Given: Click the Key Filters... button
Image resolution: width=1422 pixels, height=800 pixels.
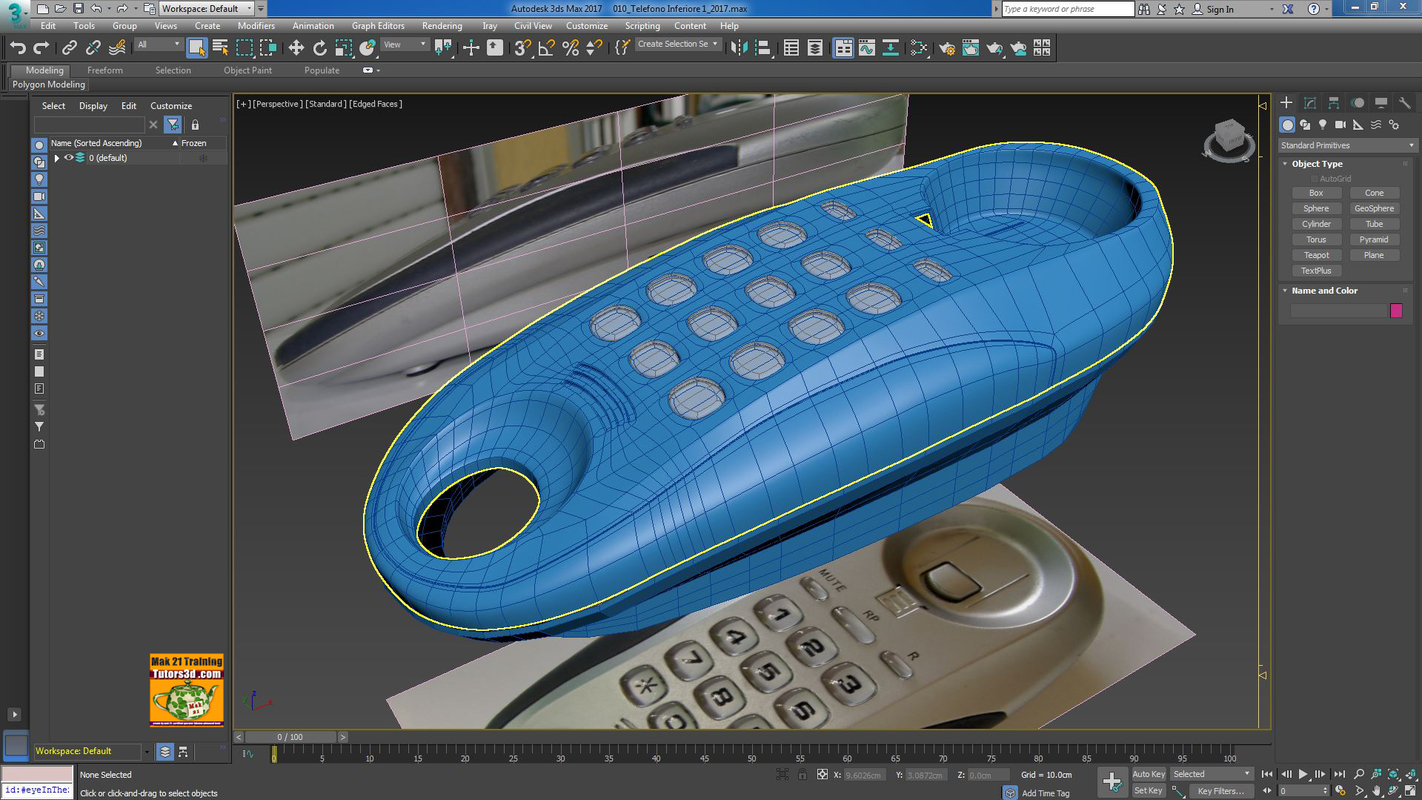Looking at the screenshot, I should tap(1221, 791).
